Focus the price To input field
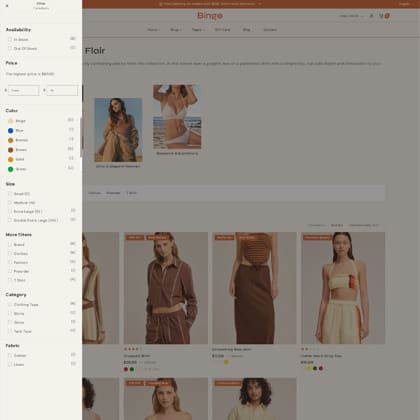 tap(62, 90)
